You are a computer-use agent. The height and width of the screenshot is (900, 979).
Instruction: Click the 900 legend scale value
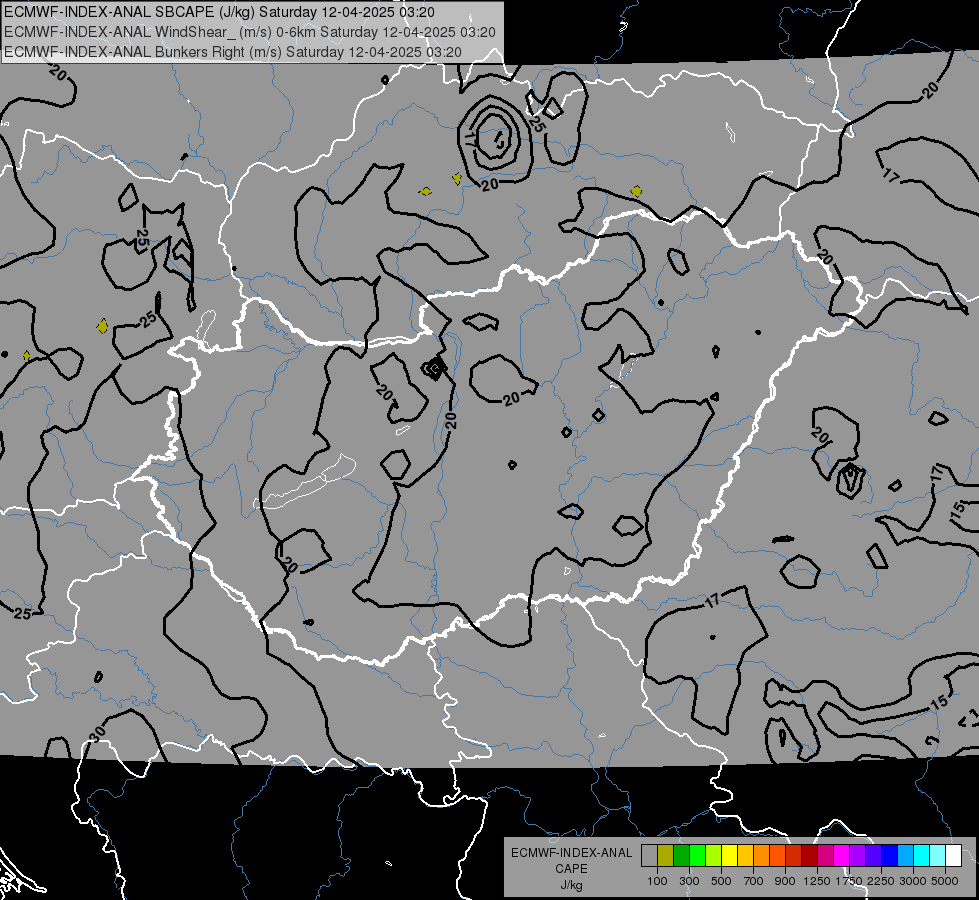coord(785,881)
